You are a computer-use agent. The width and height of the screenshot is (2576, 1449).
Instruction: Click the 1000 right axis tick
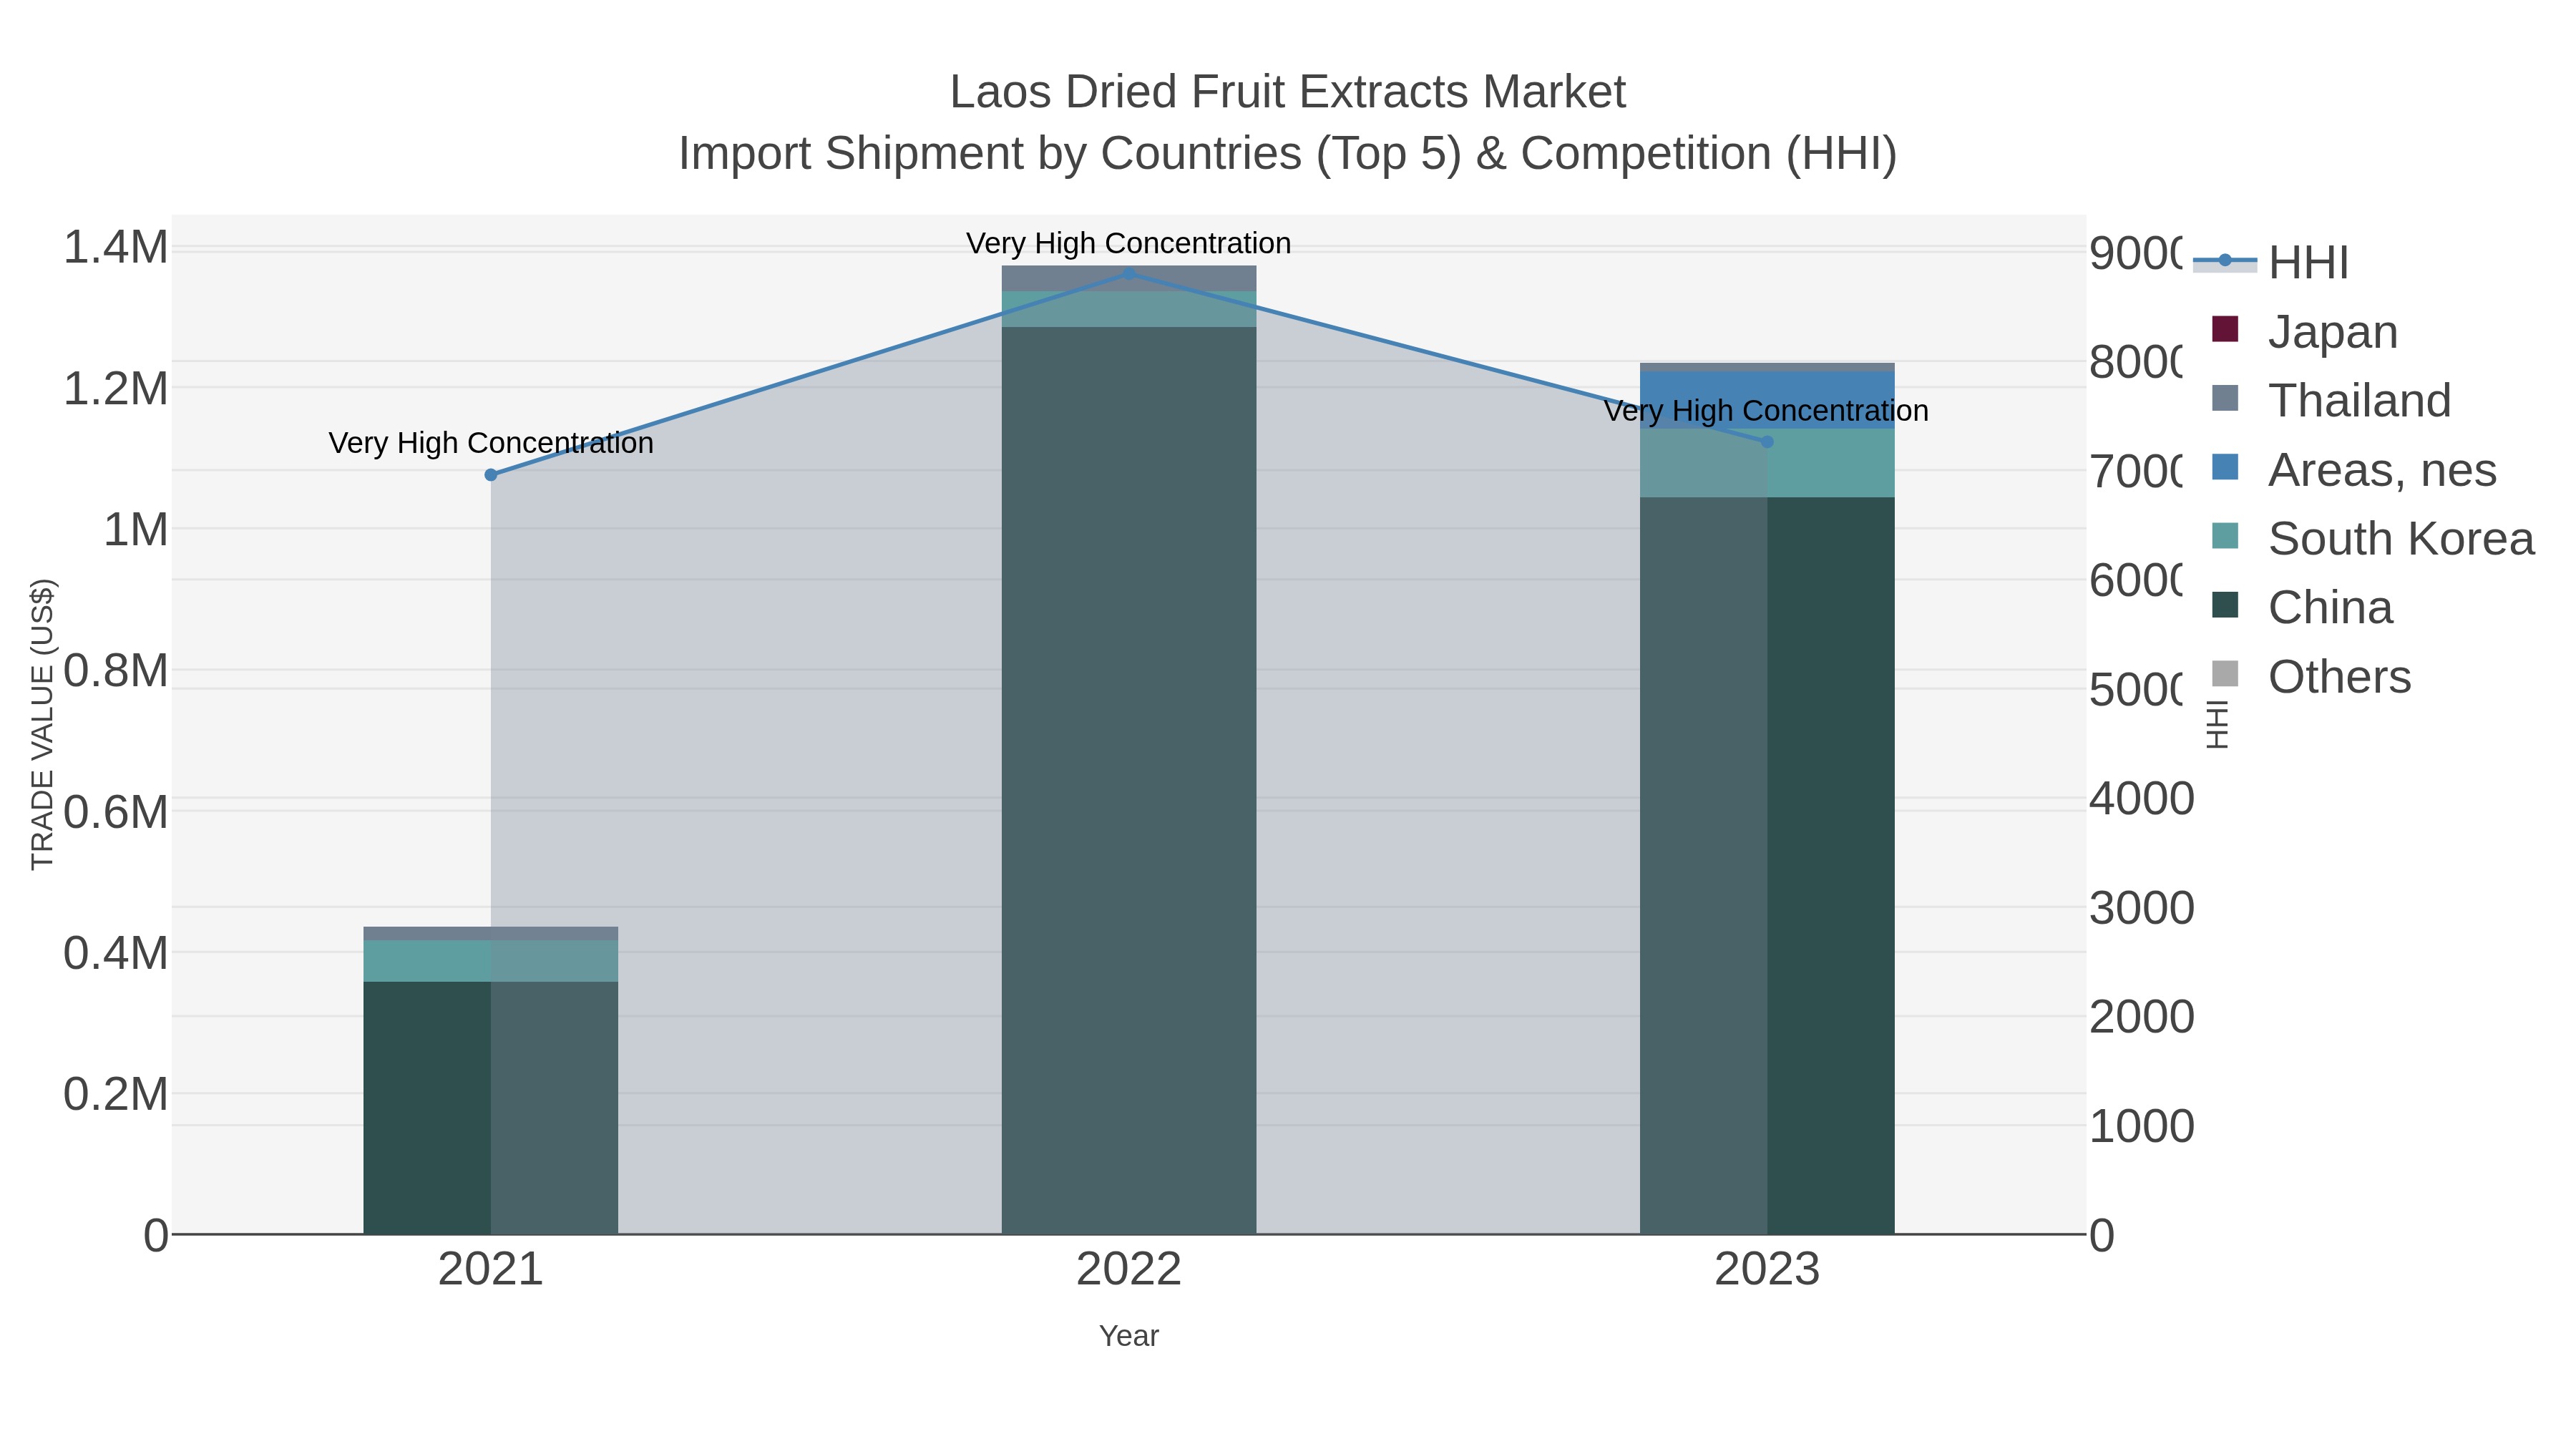pos(2142,1125)
